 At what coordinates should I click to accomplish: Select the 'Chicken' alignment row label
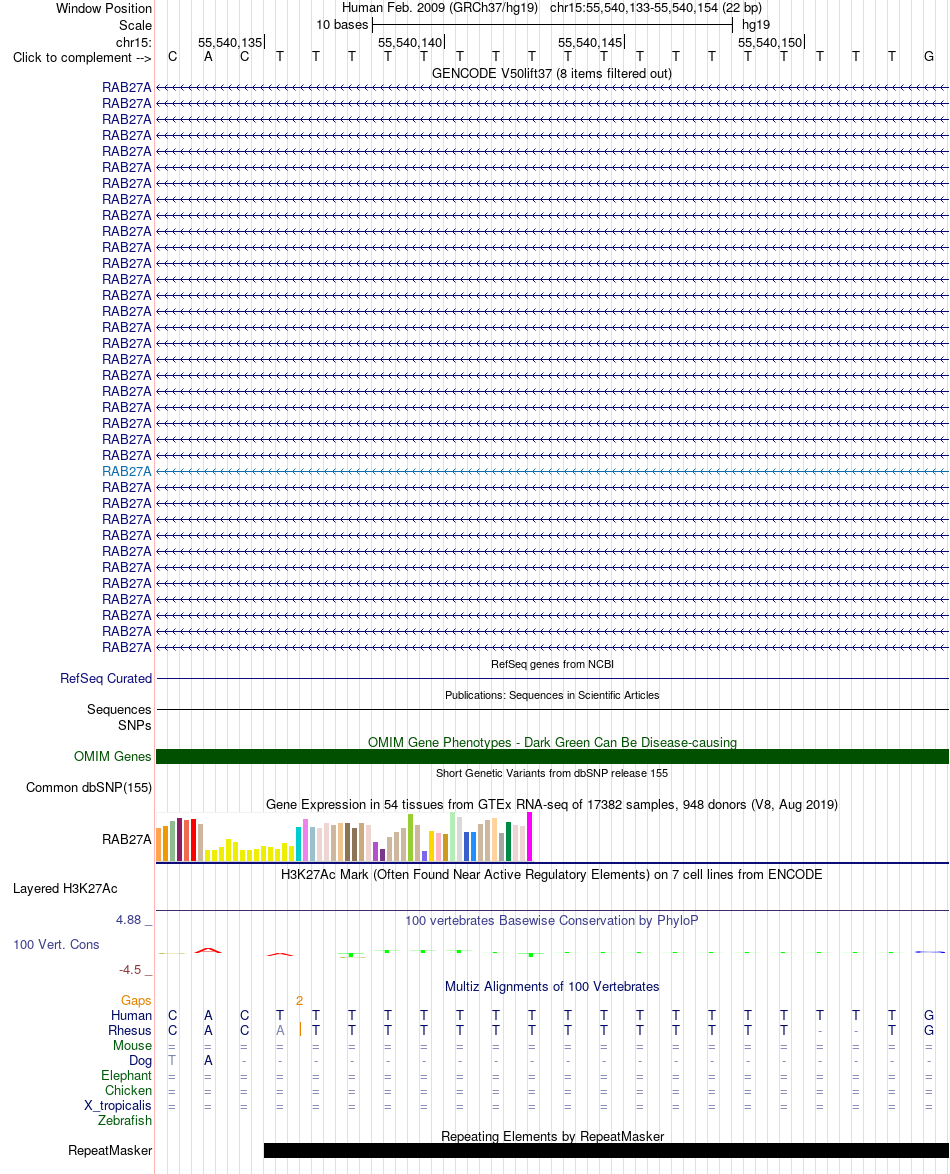click(128, 1090)
